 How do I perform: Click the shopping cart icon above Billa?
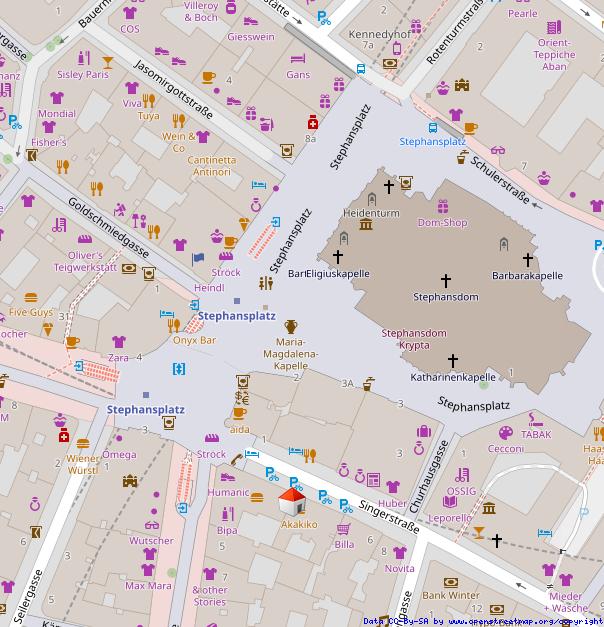pyautogui.click(x=344, y=529)
